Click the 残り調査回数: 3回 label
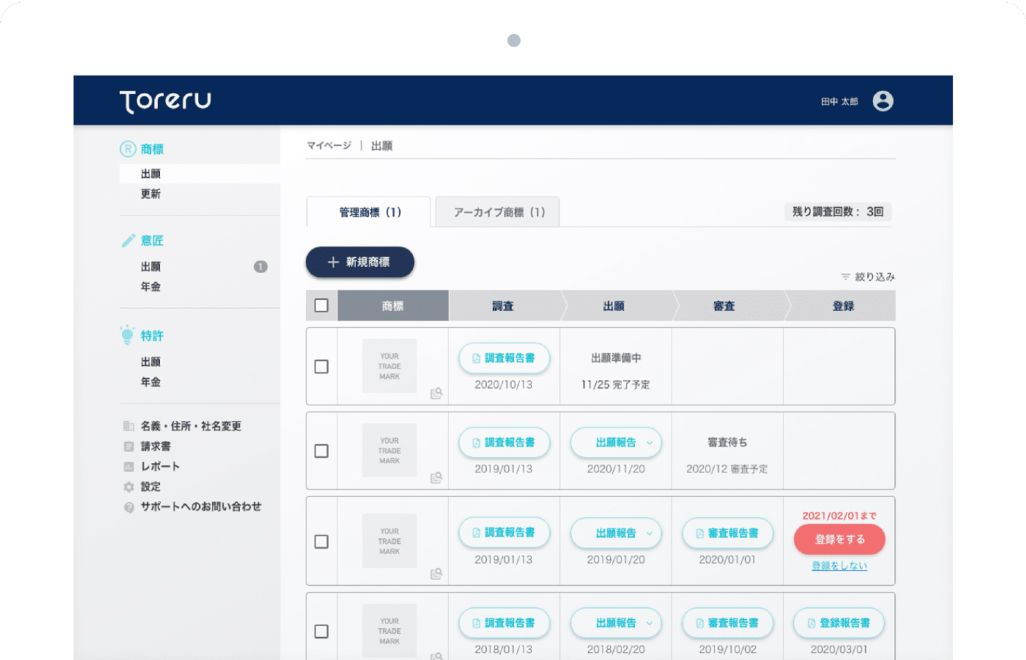This screenshot has height=660, width=1026. (x=838, y=211)
